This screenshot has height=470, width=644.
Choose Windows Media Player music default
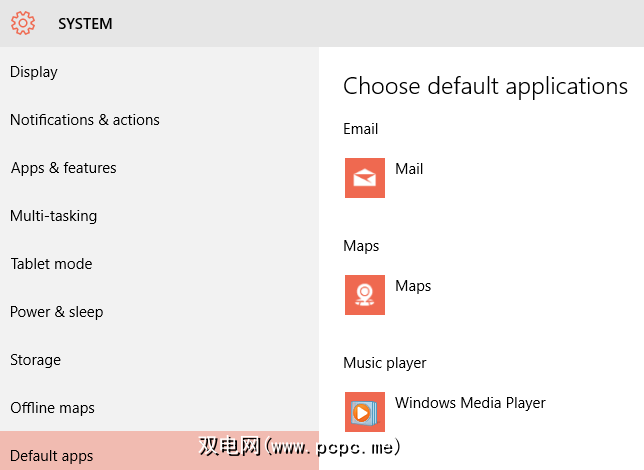[x=470, y=403]
